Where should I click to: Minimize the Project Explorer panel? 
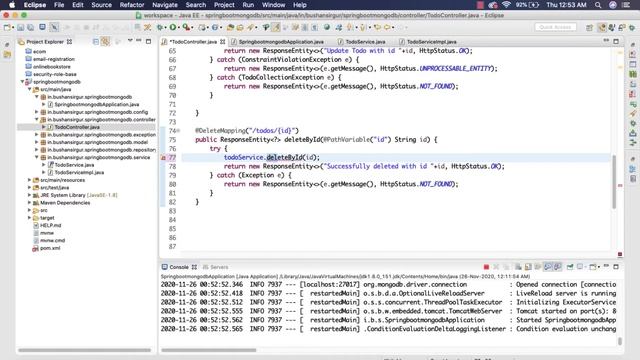click(x=139, y=41)
